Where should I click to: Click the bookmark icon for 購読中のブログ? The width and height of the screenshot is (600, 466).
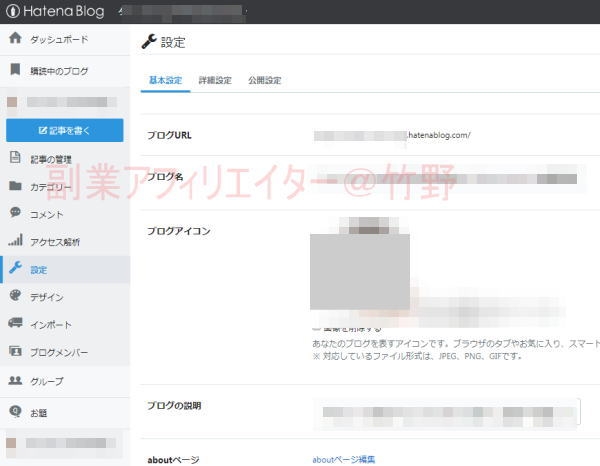(15, 71)
